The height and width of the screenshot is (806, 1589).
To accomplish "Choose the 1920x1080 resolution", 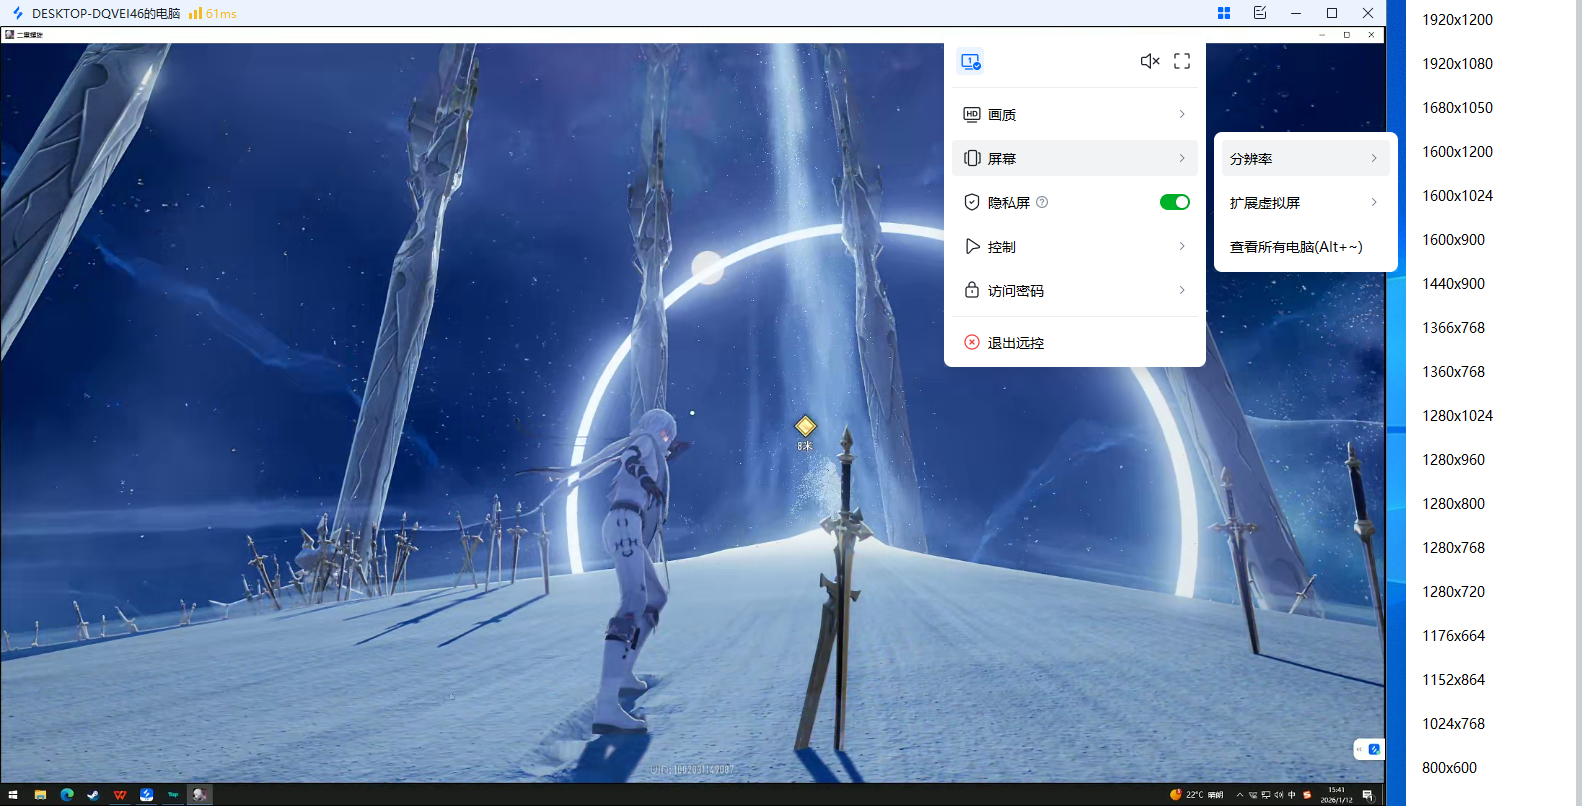I will [1457, 64].
